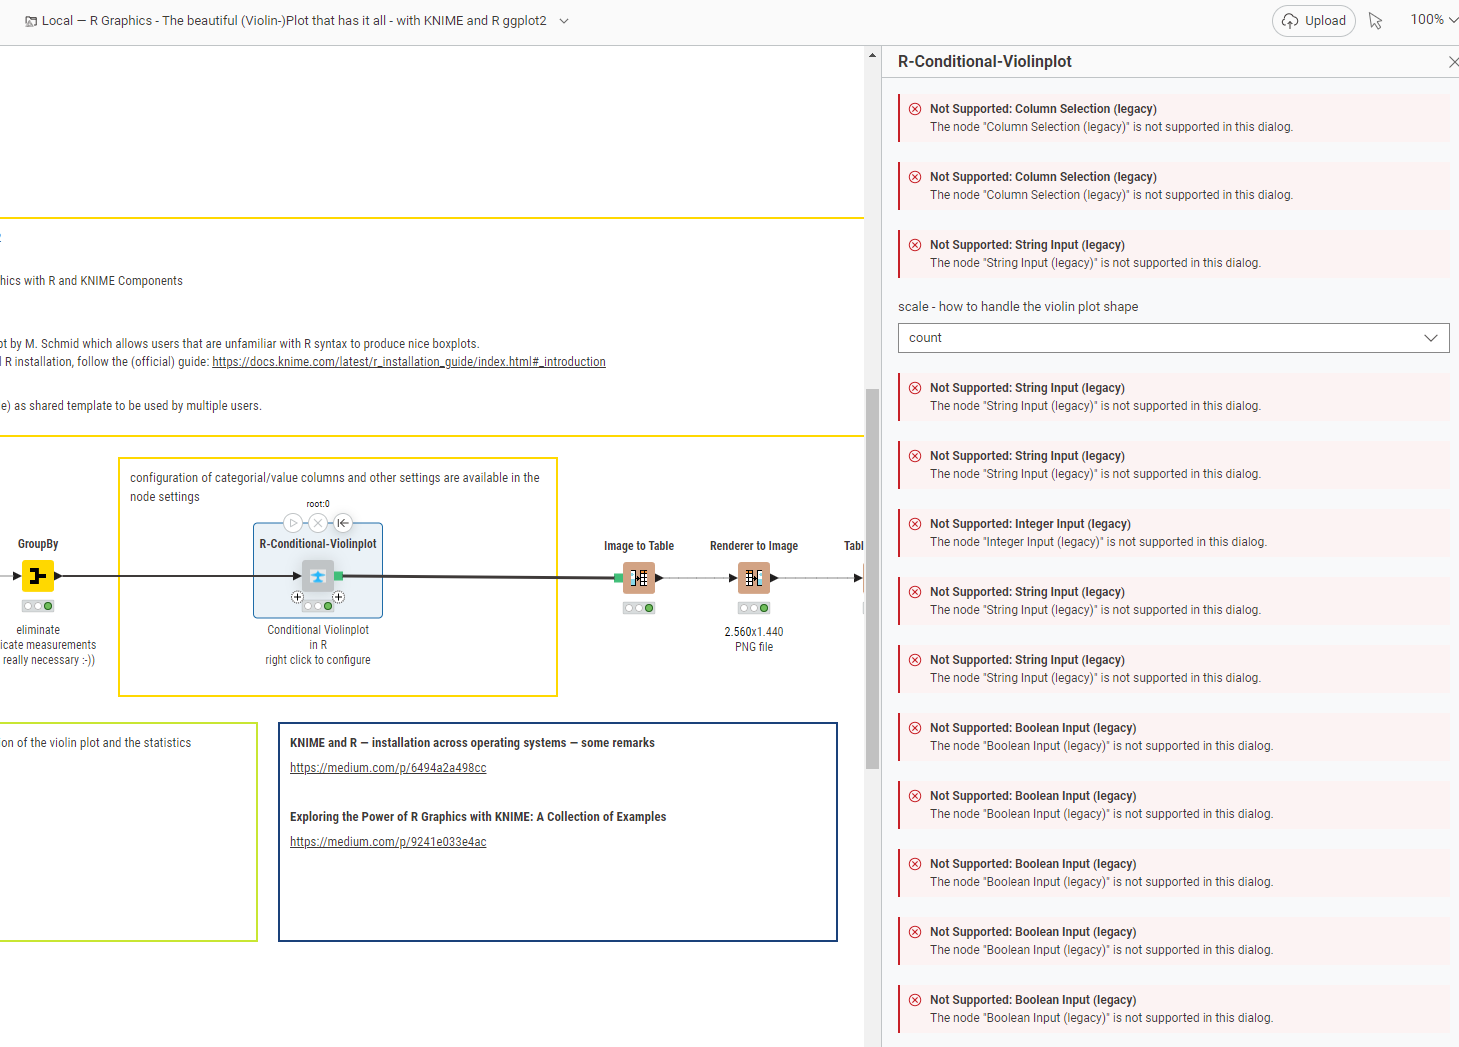The width and height of the screenshot is (1459, 1047).
Task: Click the Upload button
Action: click(1313, 21)
